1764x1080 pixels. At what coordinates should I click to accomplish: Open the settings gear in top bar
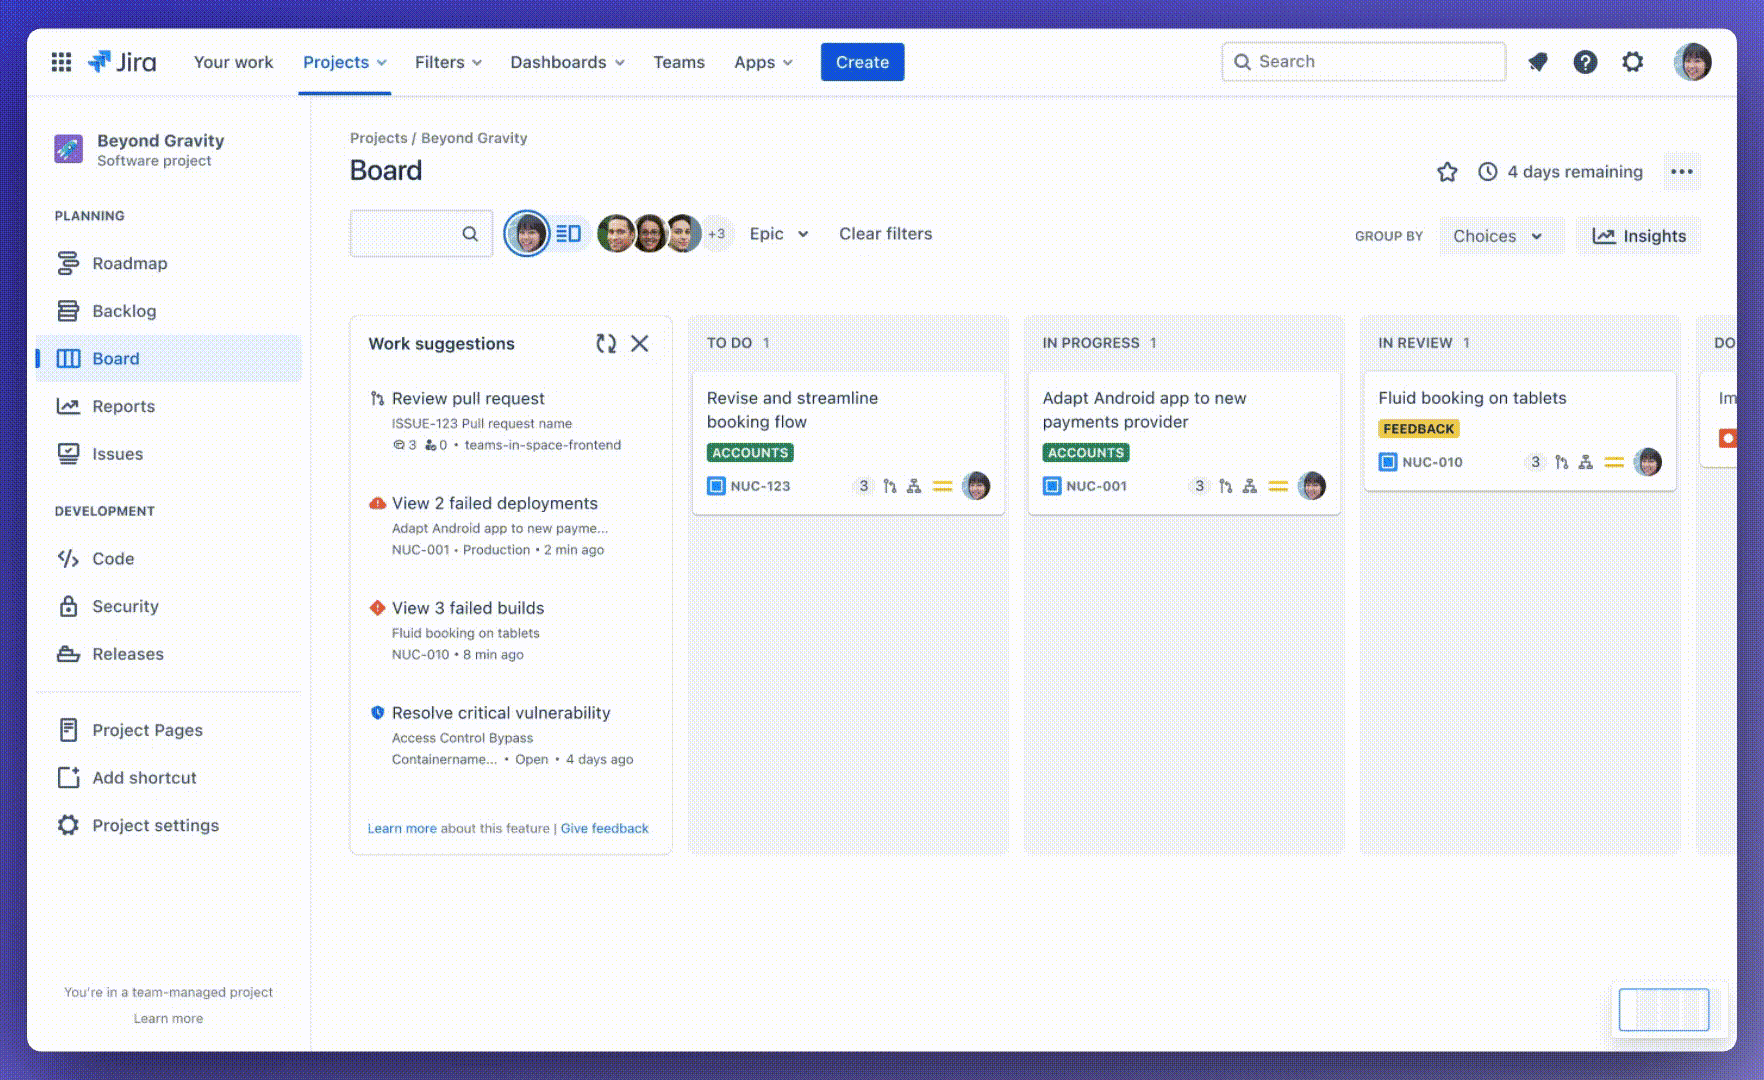coord(1633,62)
